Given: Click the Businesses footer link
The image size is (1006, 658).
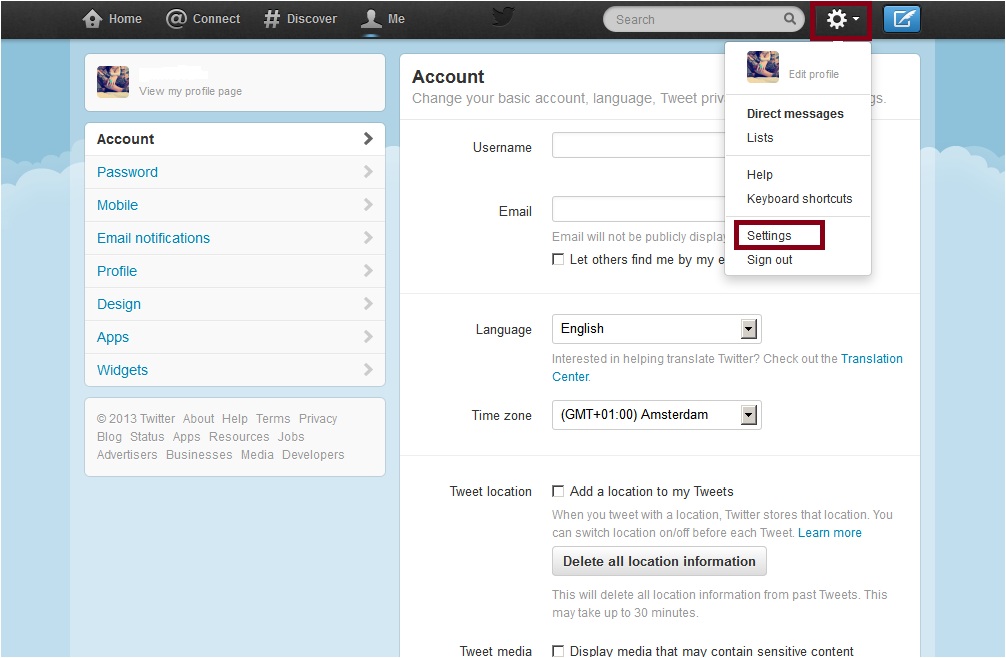Looking at the screenshot, I should click(199, 455).
